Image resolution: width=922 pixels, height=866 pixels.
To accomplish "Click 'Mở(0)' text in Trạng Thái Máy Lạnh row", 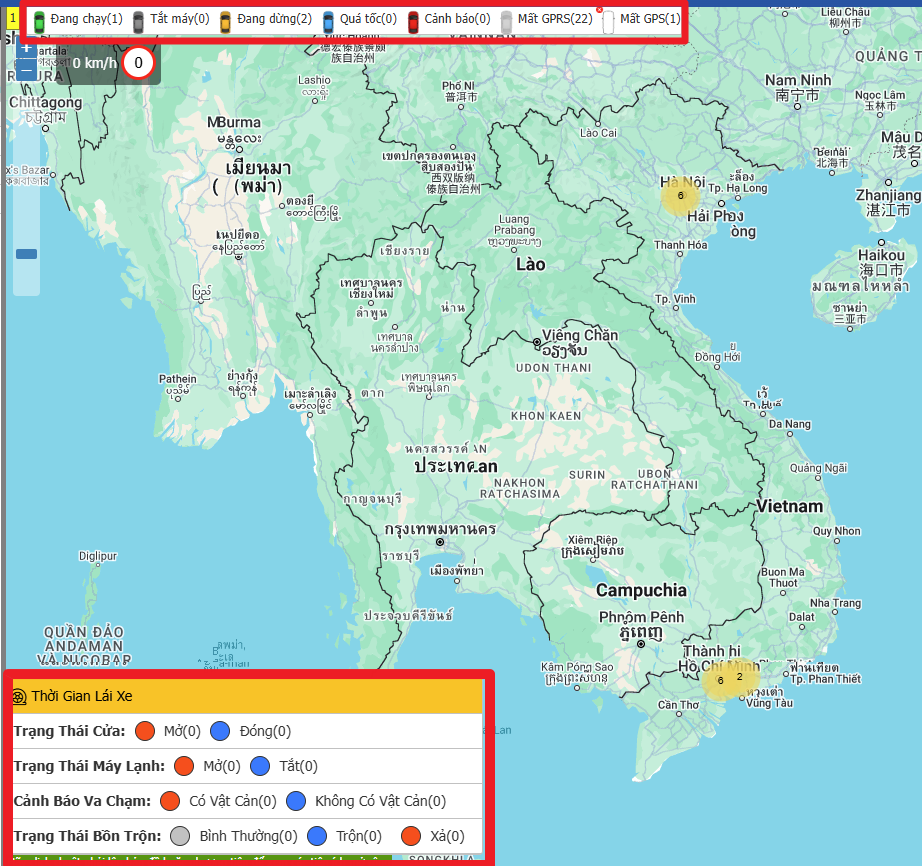I will 222,766.
